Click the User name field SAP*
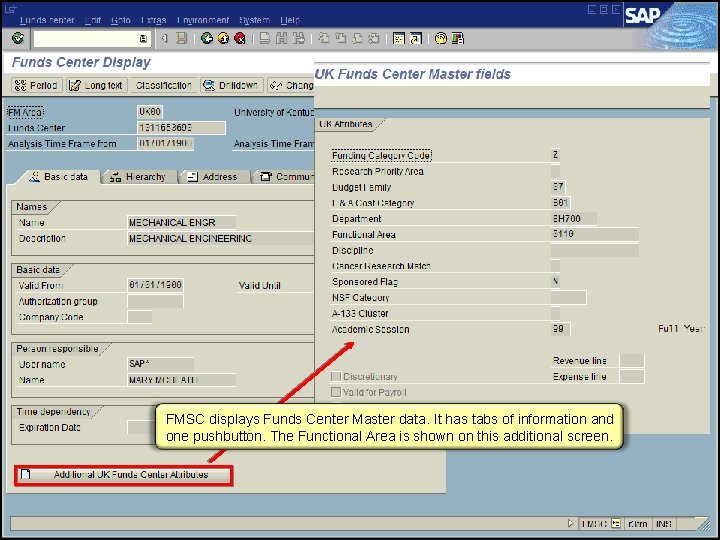The height and width of the screenshot is (540, 720). (160, 364)
